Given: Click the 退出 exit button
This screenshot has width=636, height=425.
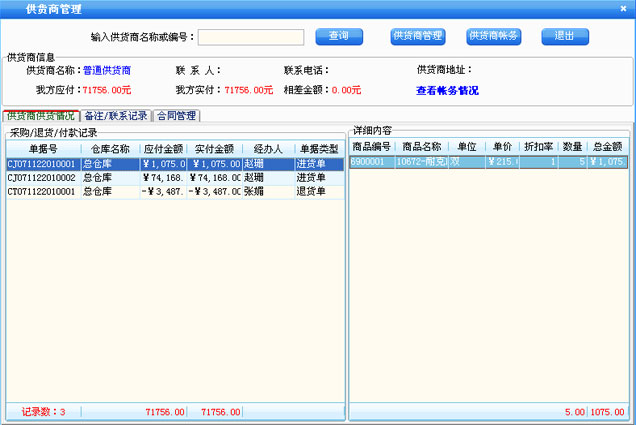Looking at the screenshot, I should coord(564,36).
